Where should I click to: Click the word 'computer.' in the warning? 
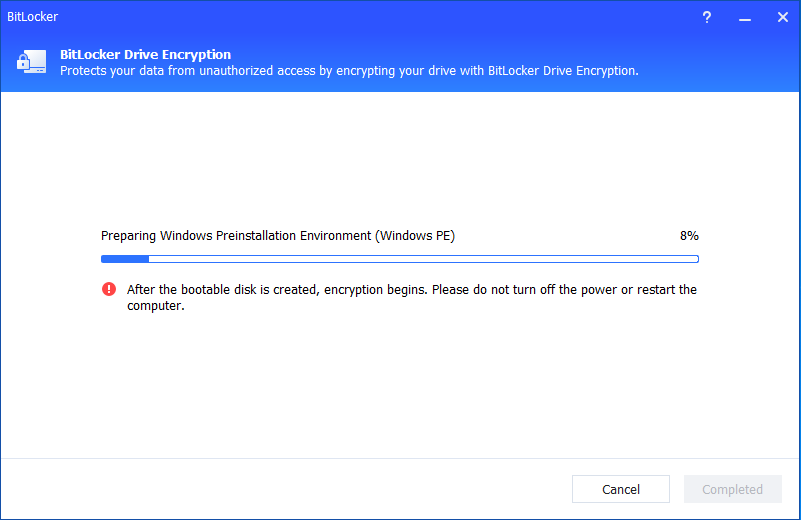pos(156,306)
